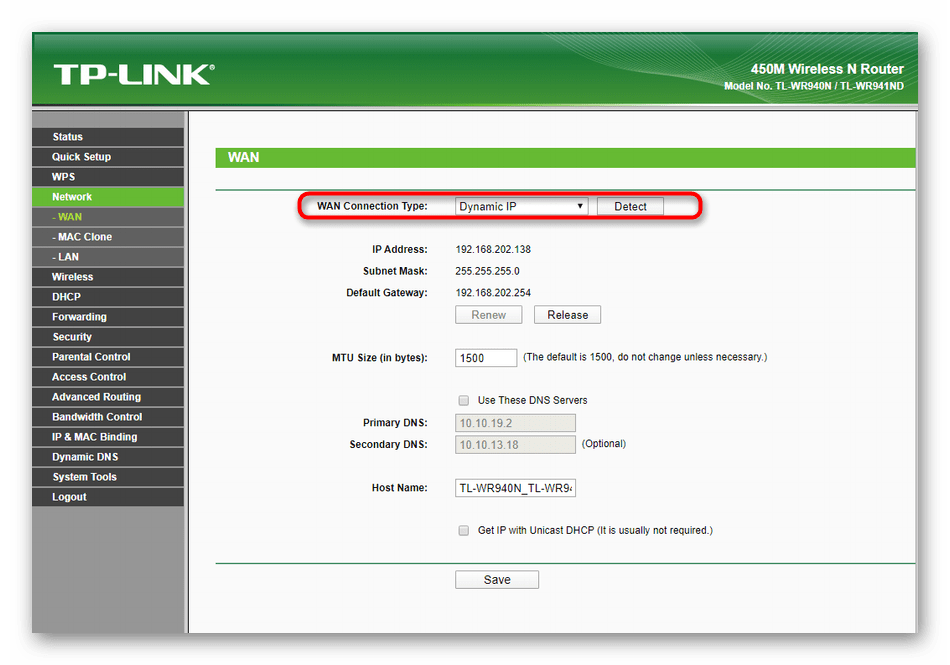Select the Network menu section
Screen dimensions: 950x665
click(x=108, y=197)
